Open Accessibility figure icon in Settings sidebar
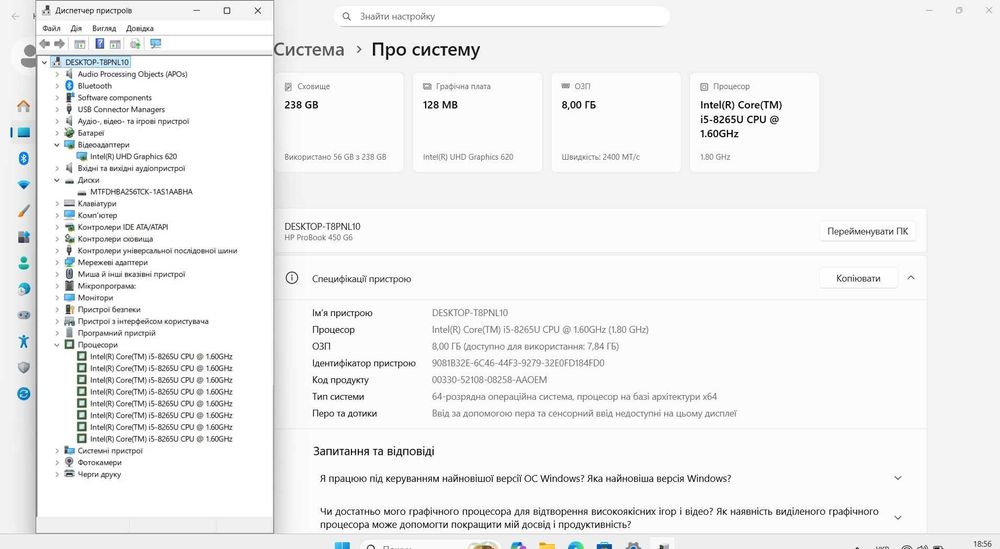 tap(24, 341)
